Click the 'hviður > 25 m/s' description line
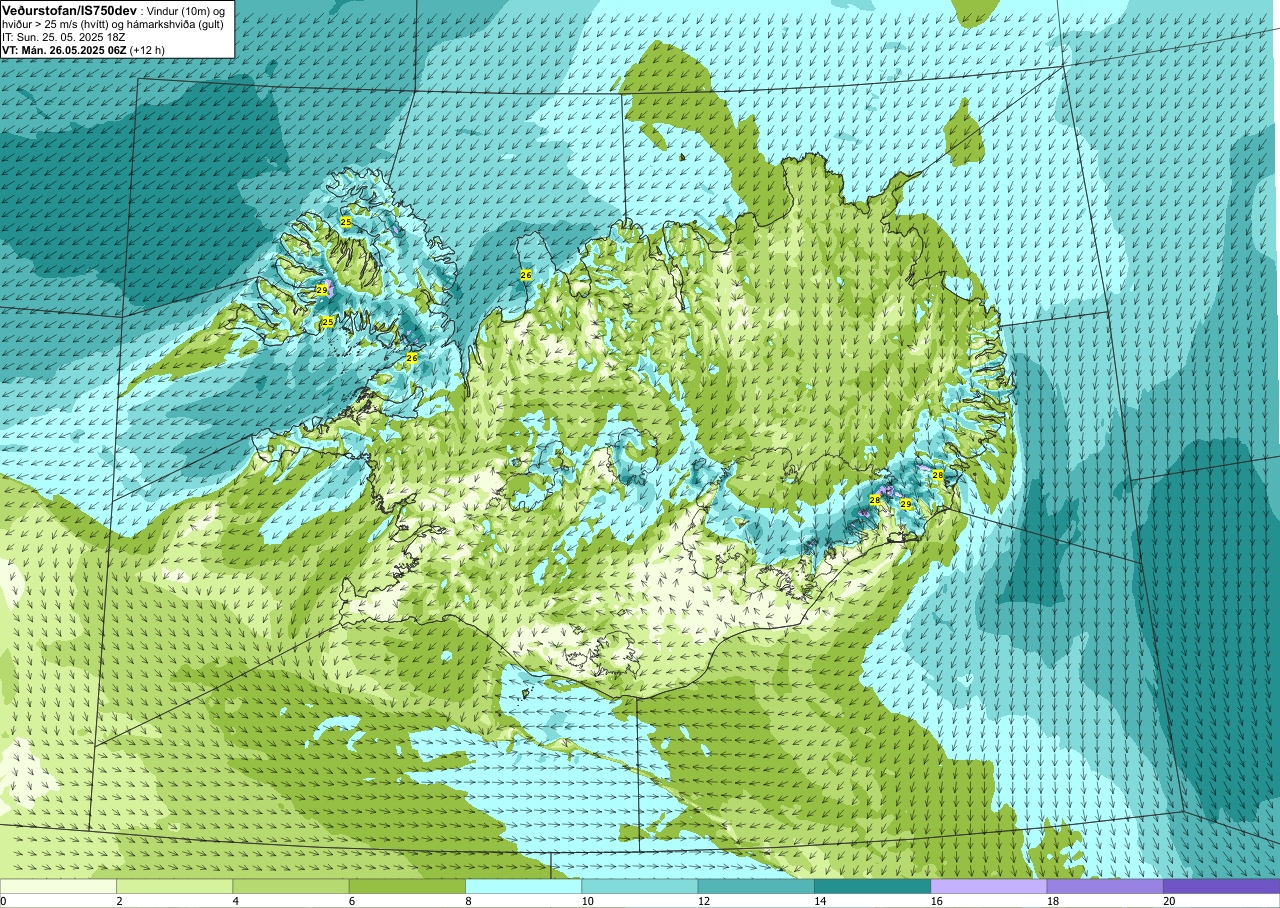This screenshot has width=1280, height=908. tap(113, 23)
